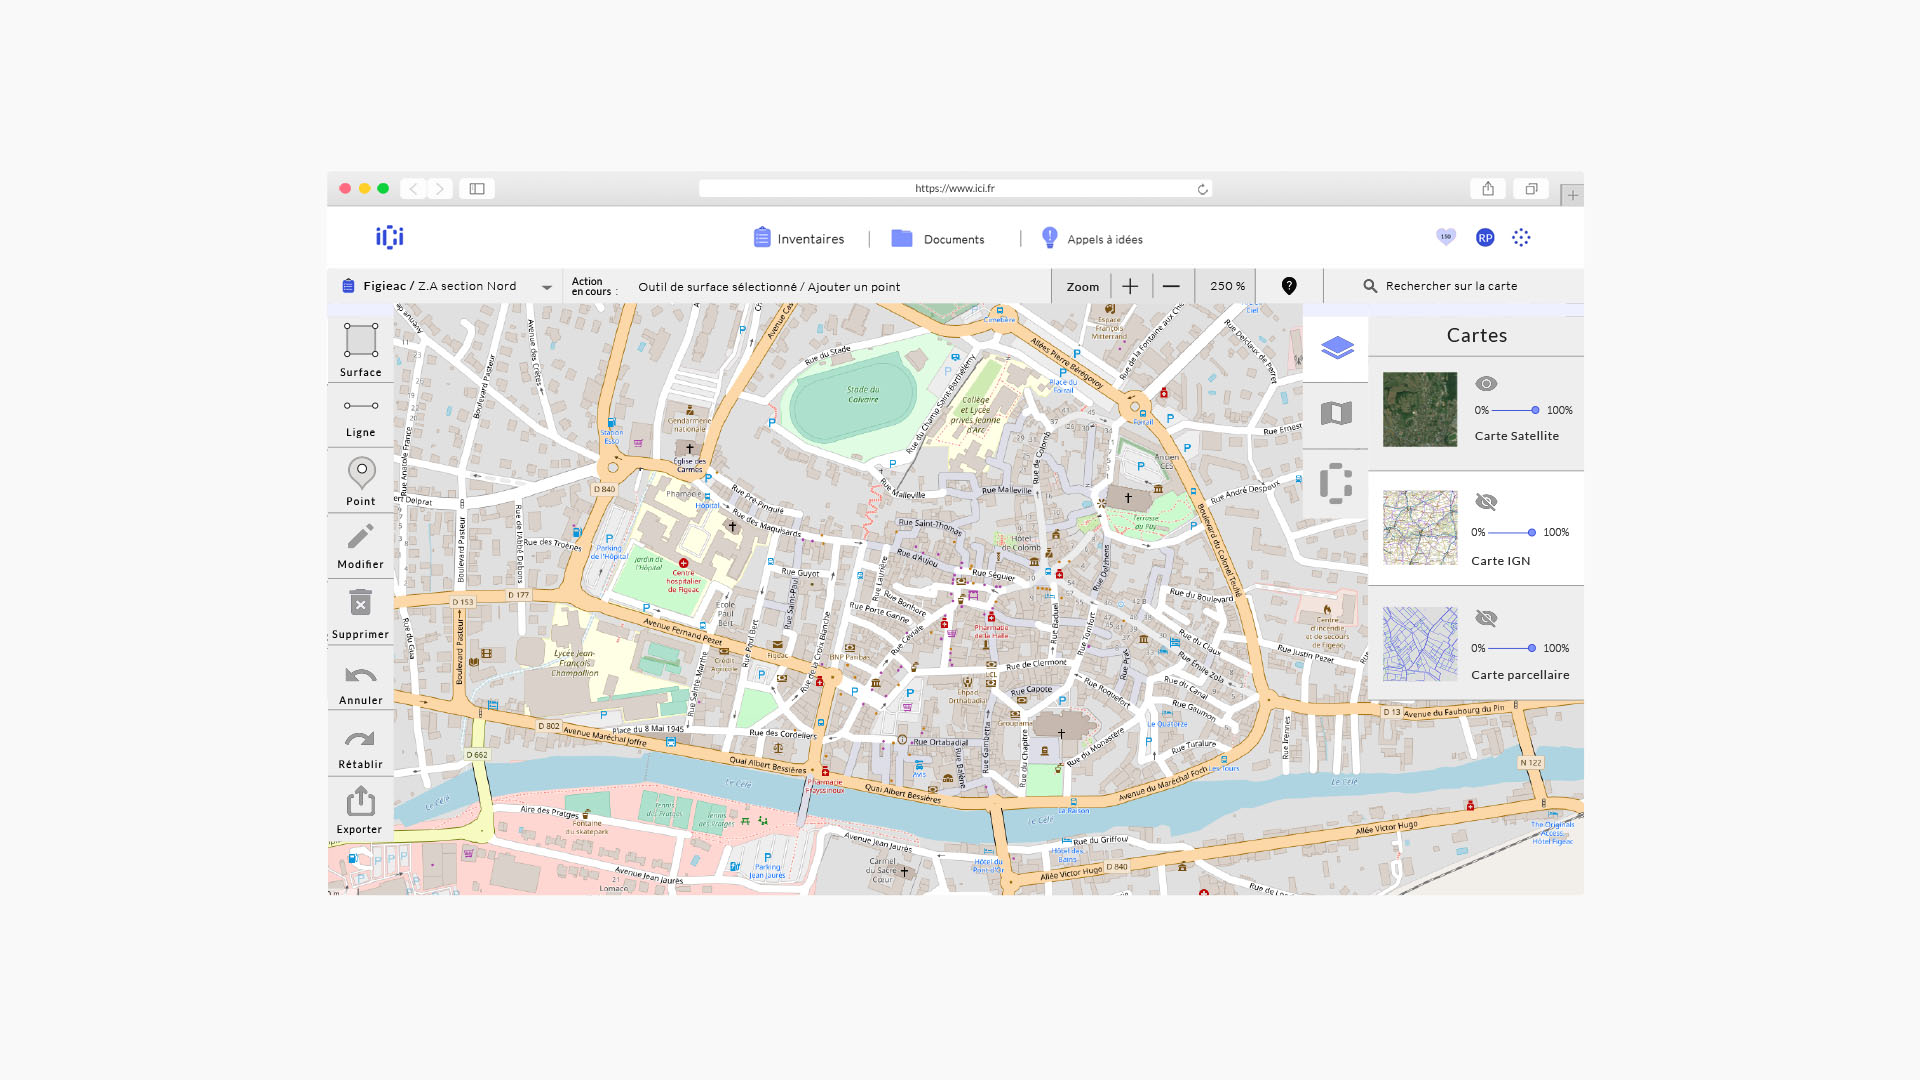Screen dimensions: 1920x1080
Task: Click the Rechercher sur la carte field
Action: click(x=1451, y=286)
